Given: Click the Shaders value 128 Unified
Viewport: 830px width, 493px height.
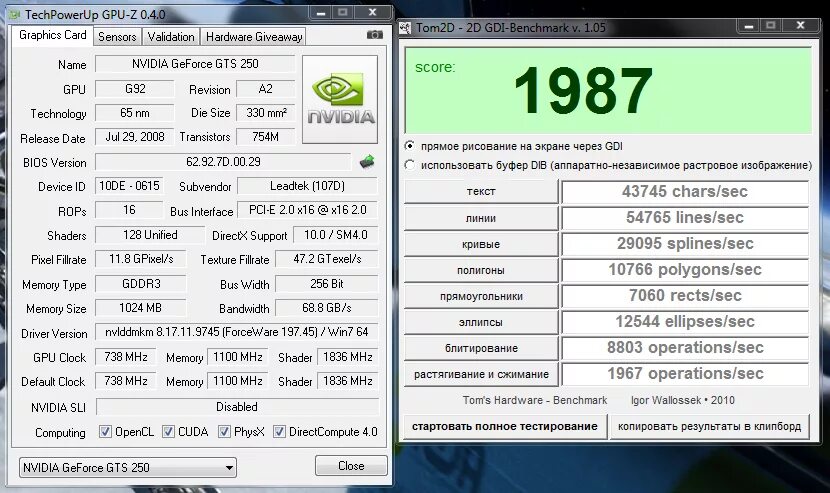Looking at the screenshot, I should pos(150,235).
